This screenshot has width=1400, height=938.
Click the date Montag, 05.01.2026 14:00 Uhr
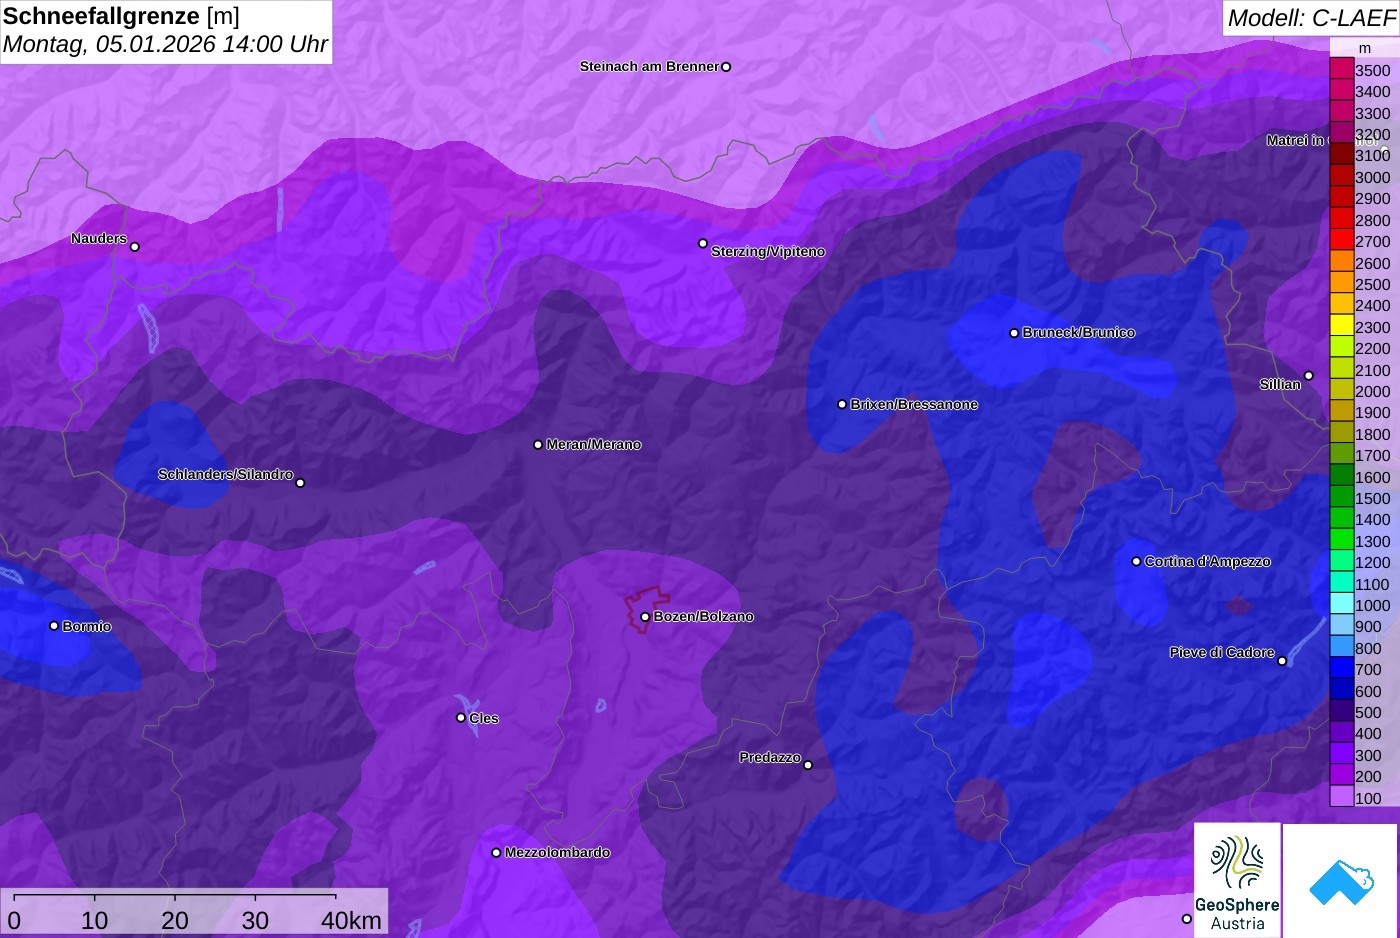pos(165,45)
